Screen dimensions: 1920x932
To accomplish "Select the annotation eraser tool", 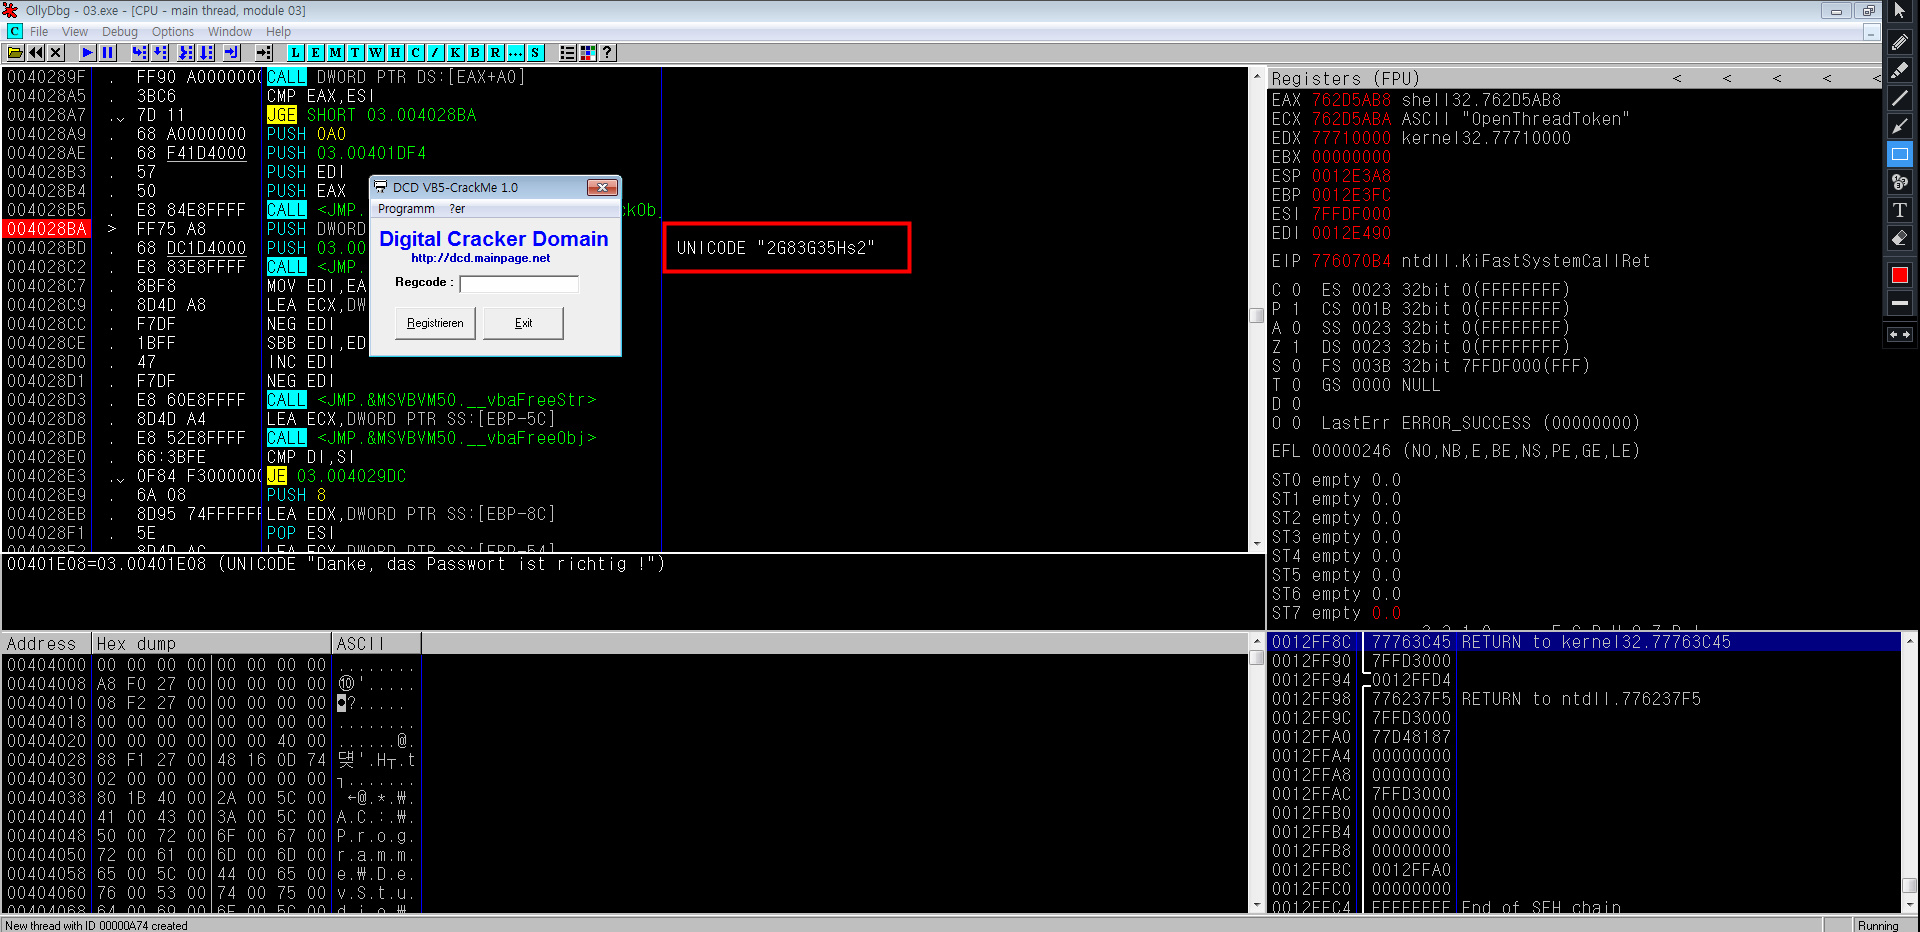I will (x=1900, y=238).
